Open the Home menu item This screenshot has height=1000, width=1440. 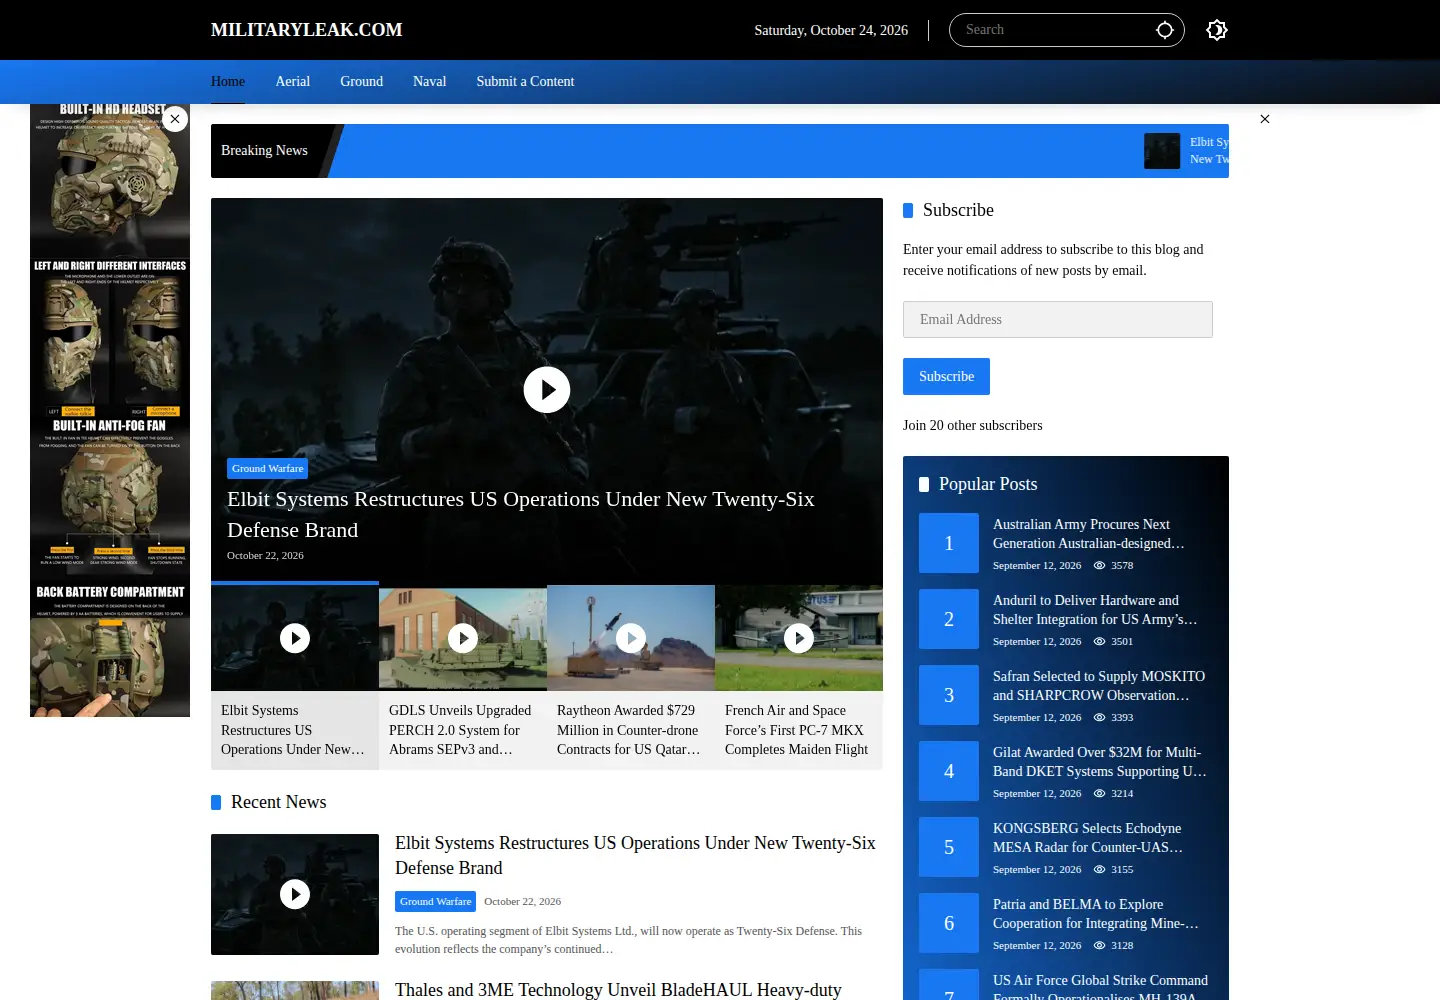(228, 82)
